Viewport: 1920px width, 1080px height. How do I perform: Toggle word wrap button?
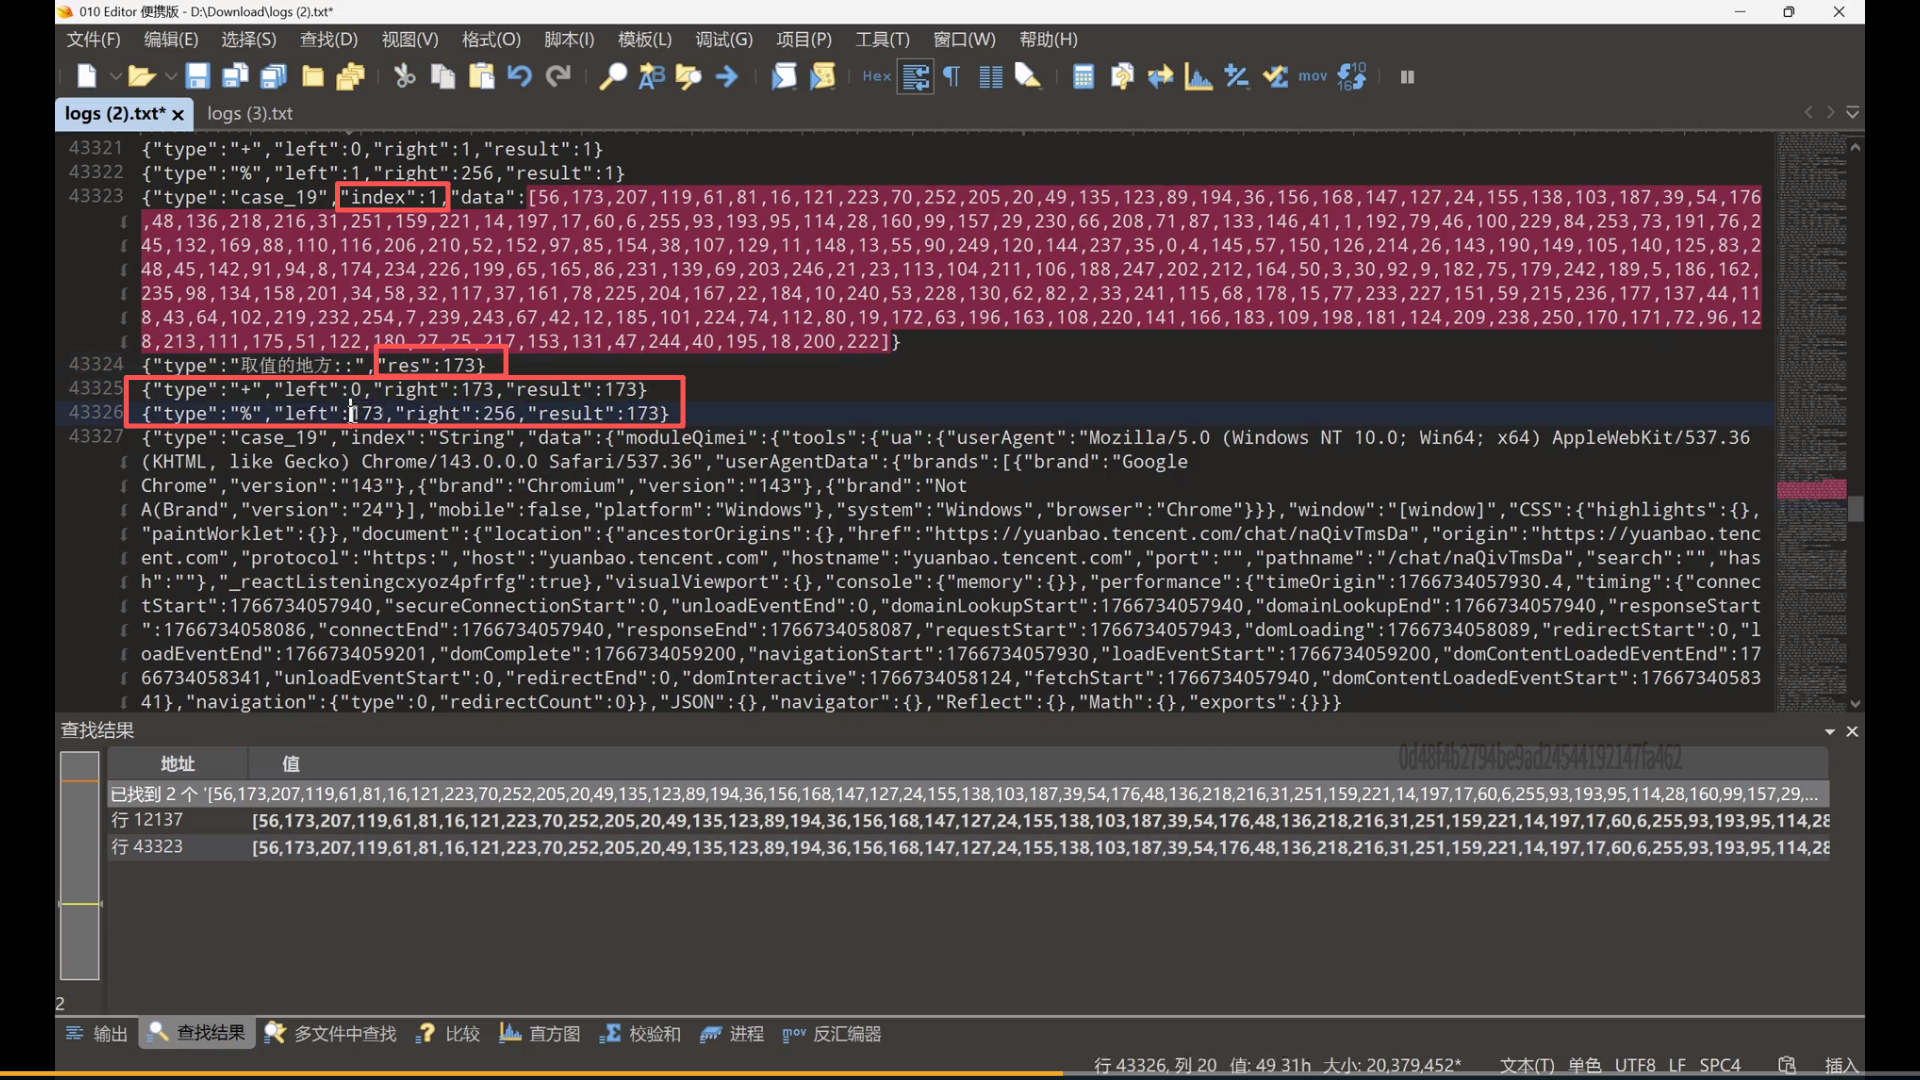pos(915,76)
